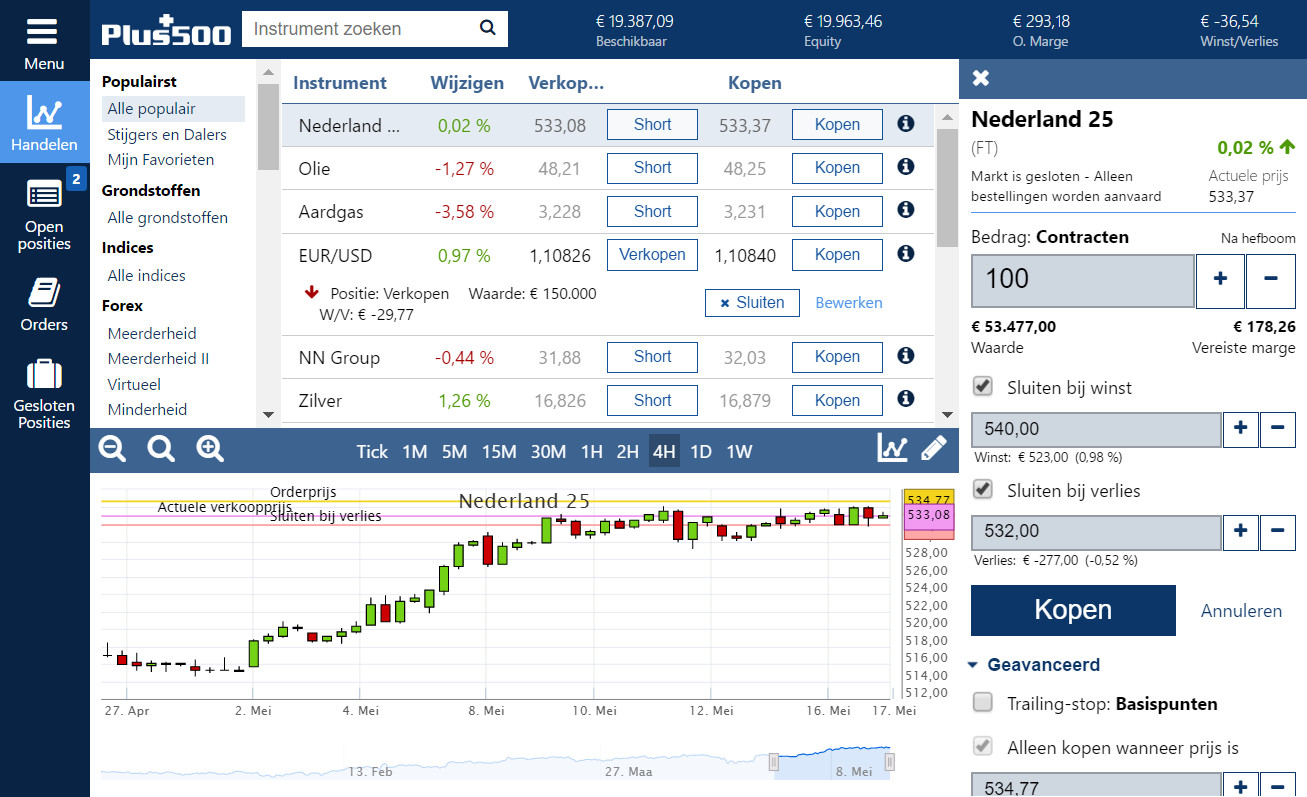1307x797 pixels.
Task: Open chart type indicator icon
Action: point(892,448)
